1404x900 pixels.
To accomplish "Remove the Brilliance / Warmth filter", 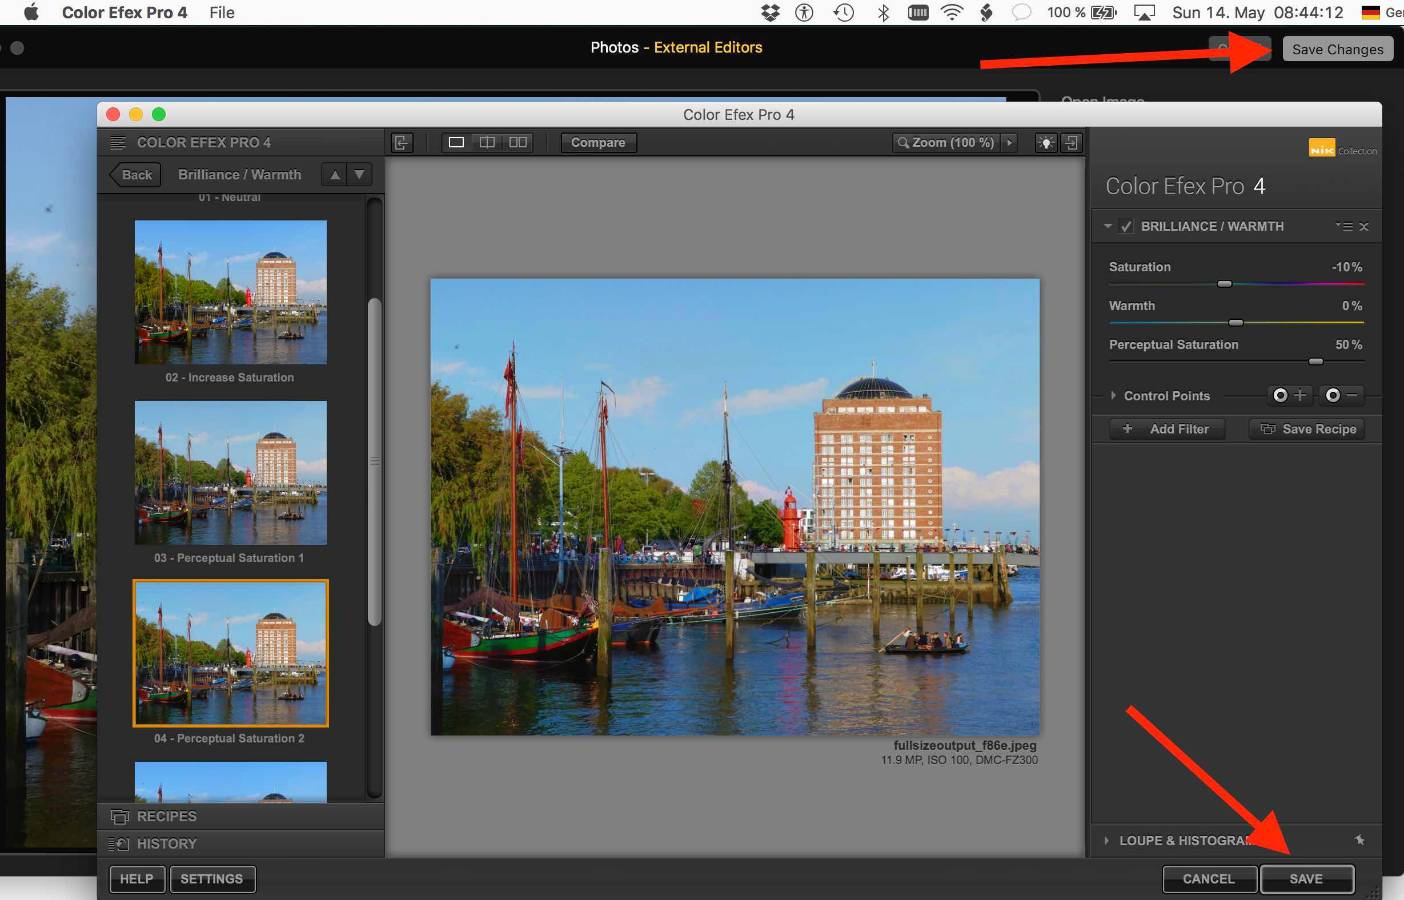I will point(1364,227).
